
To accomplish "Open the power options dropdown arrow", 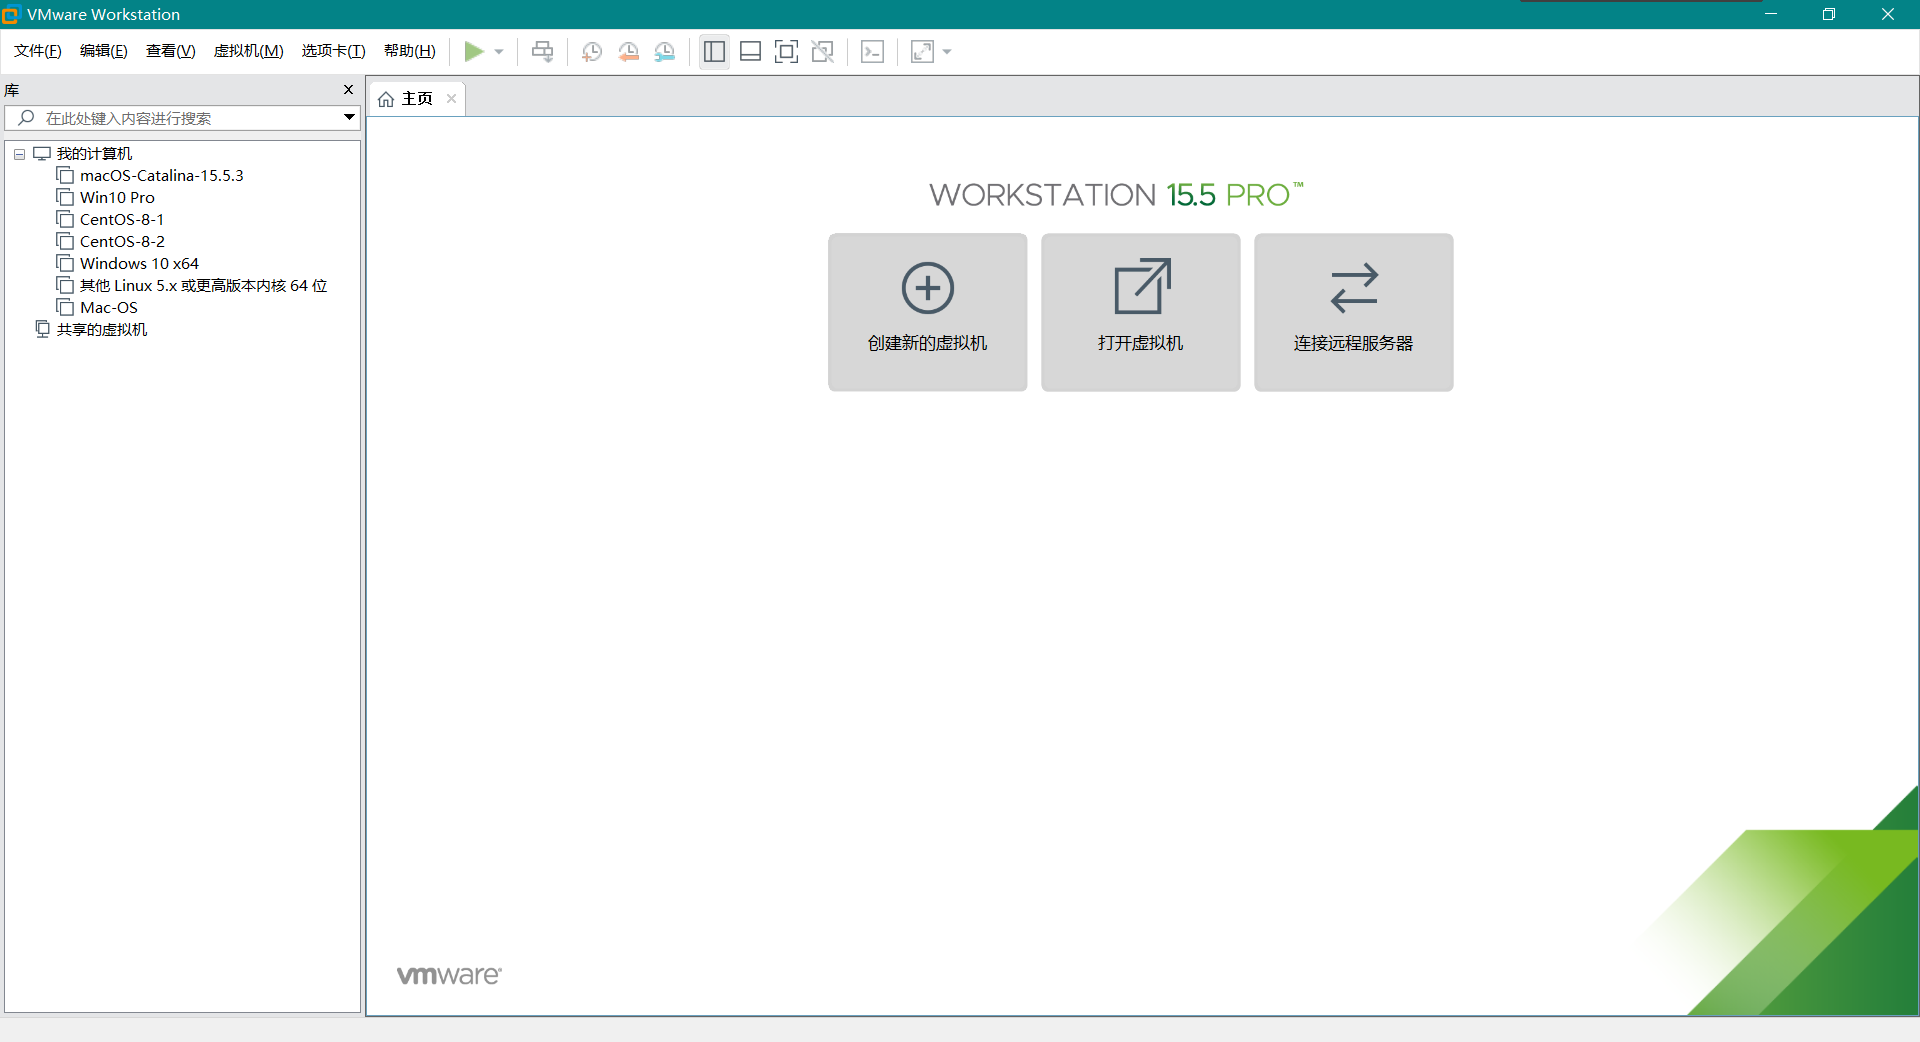I will point(499,52).
